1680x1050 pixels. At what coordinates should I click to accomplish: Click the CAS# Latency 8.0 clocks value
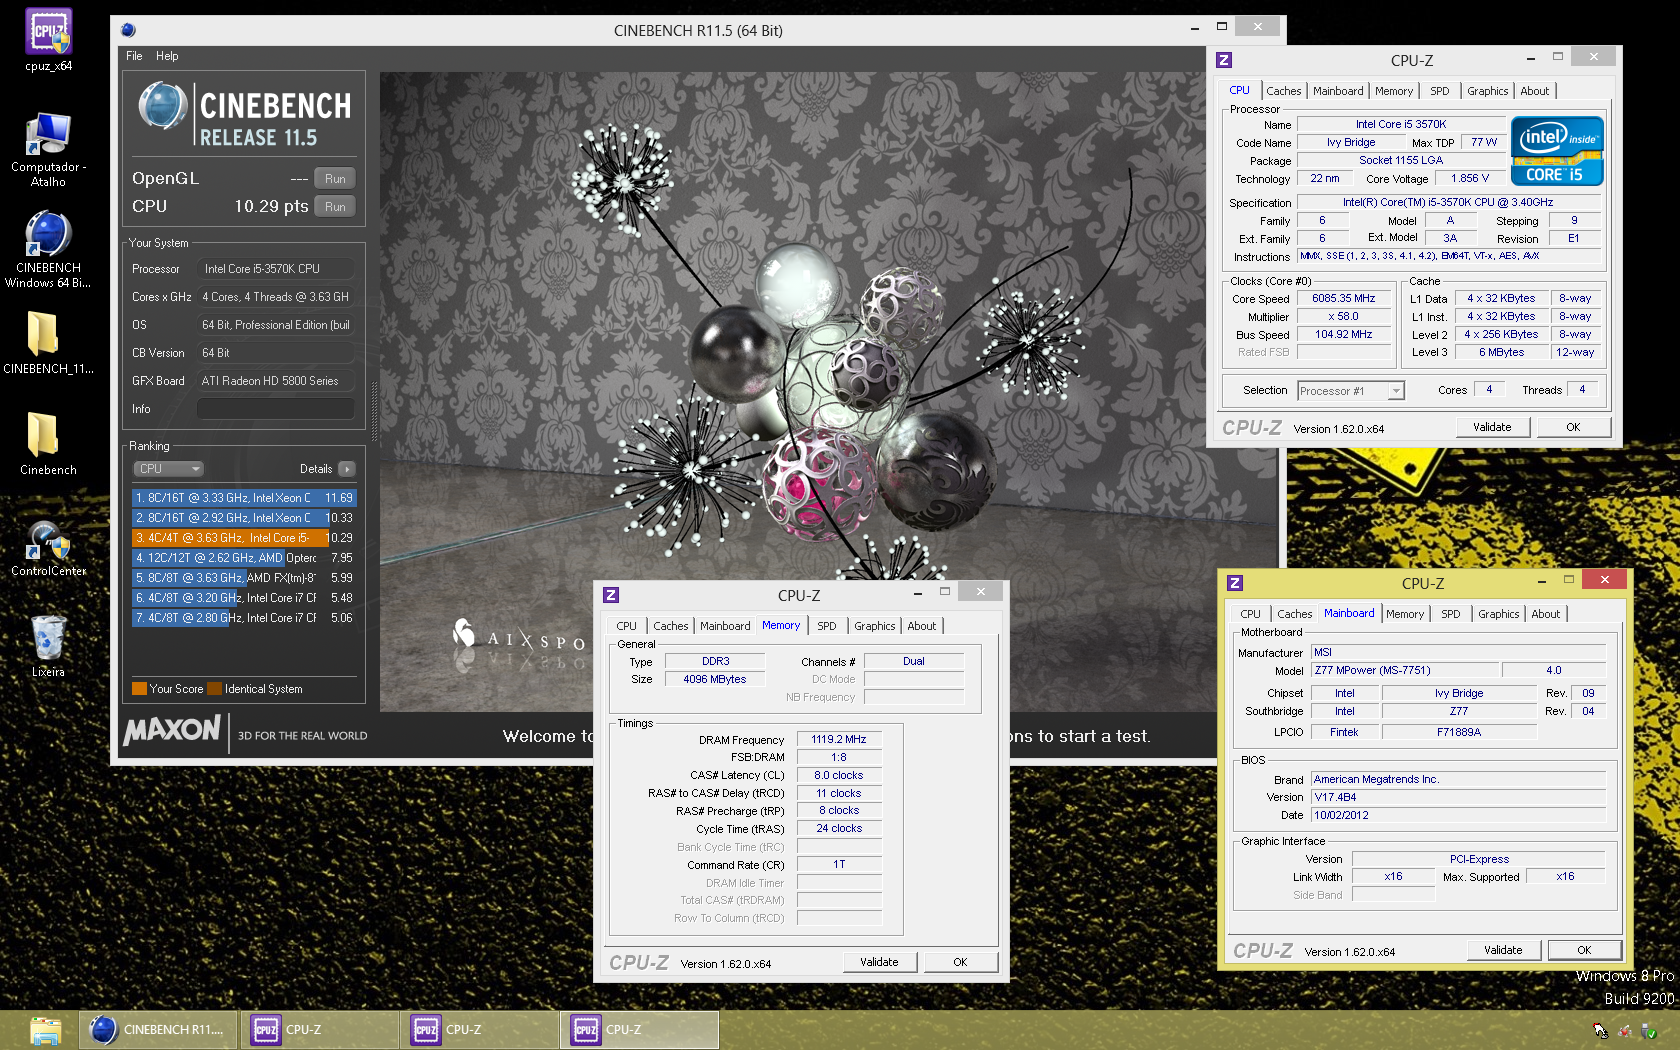(839, 776)
